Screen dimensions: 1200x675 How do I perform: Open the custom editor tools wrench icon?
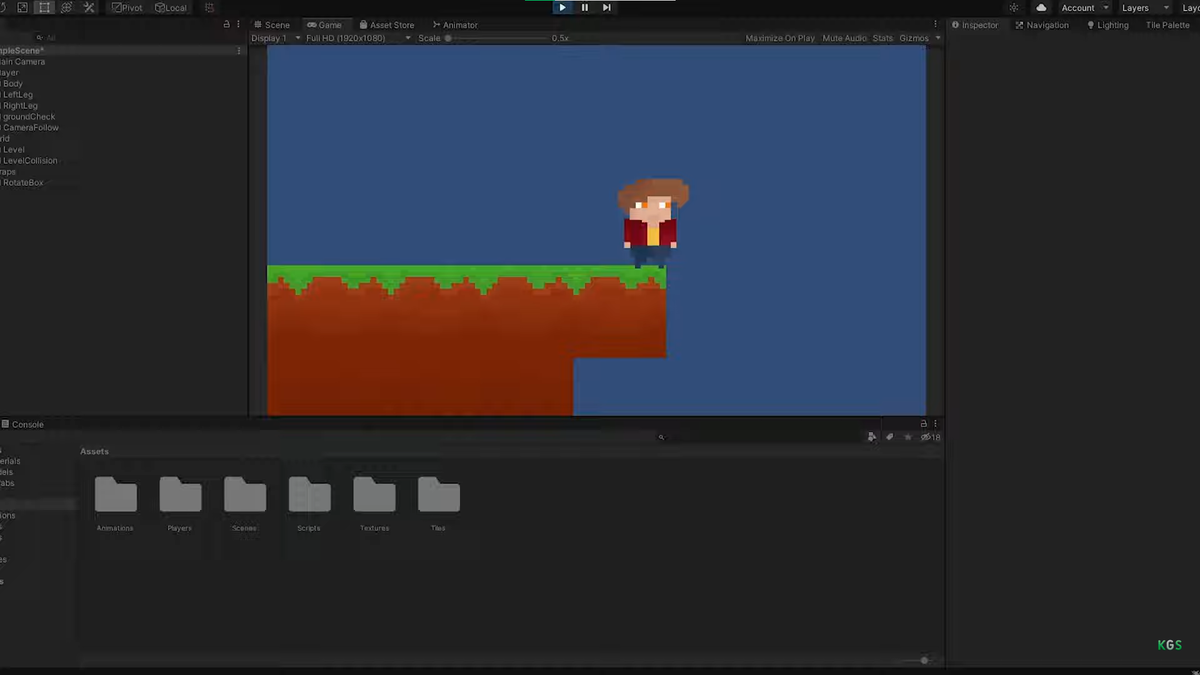[88, 7]
